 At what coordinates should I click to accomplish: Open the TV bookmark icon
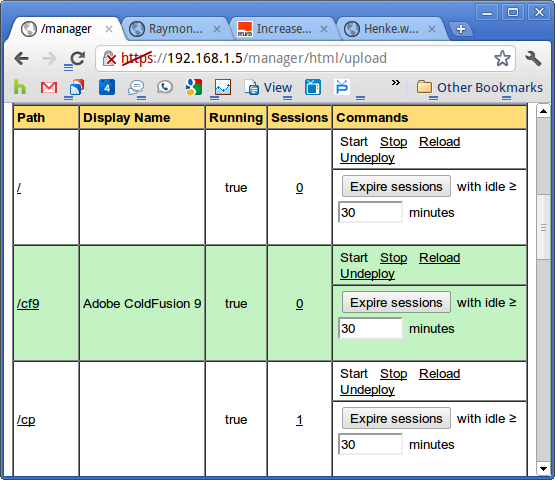pos(313,87)
